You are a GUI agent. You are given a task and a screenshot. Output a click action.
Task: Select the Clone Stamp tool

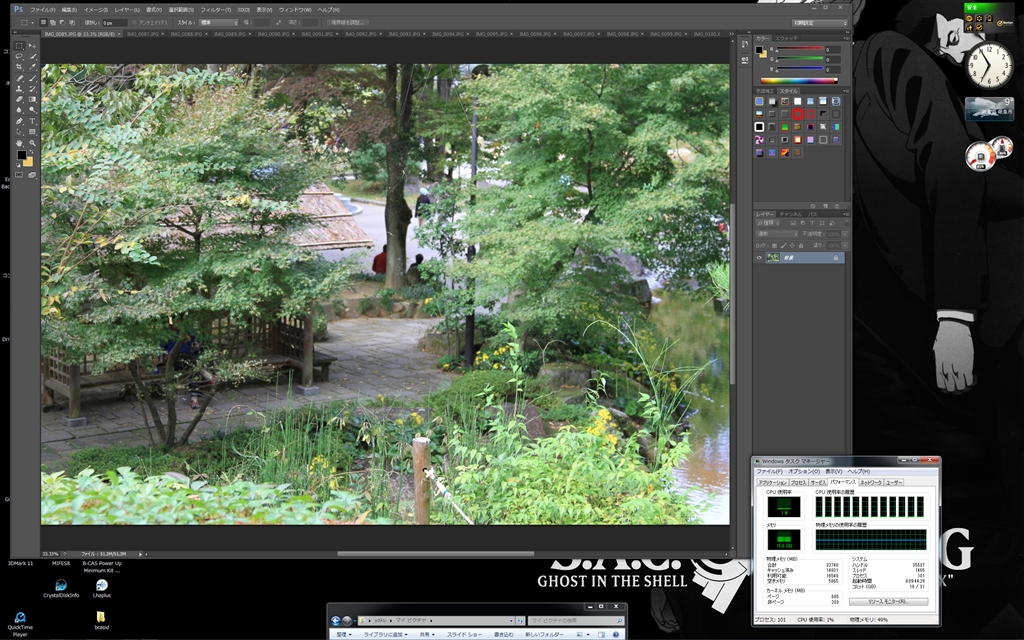coord(20,89)
